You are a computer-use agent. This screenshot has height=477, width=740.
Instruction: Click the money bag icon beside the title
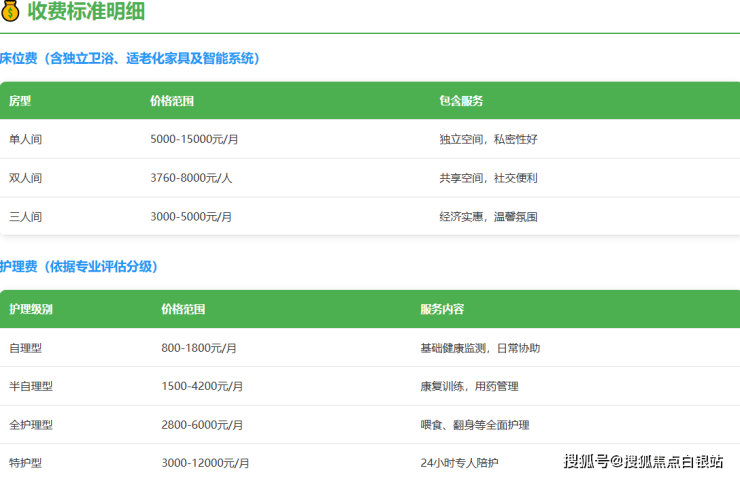point(11,12)
